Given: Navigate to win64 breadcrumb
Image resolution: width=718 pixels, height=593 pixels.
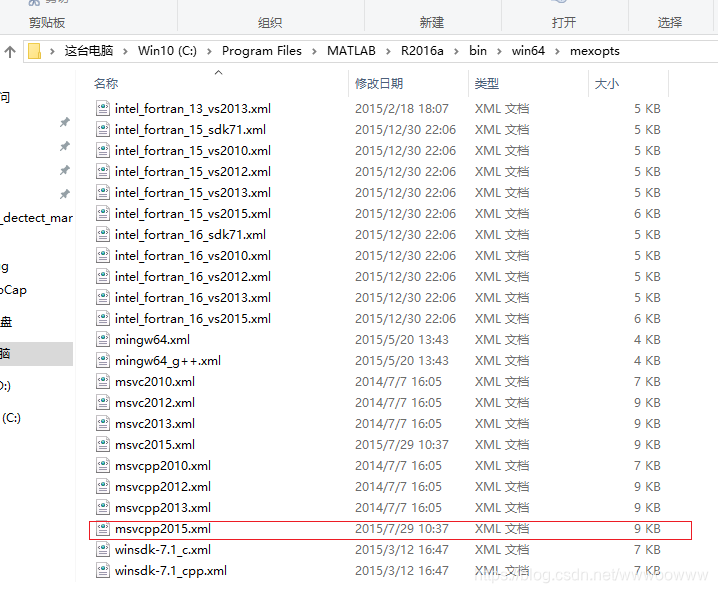Looking at the screenshot, I should pos(528,51).
